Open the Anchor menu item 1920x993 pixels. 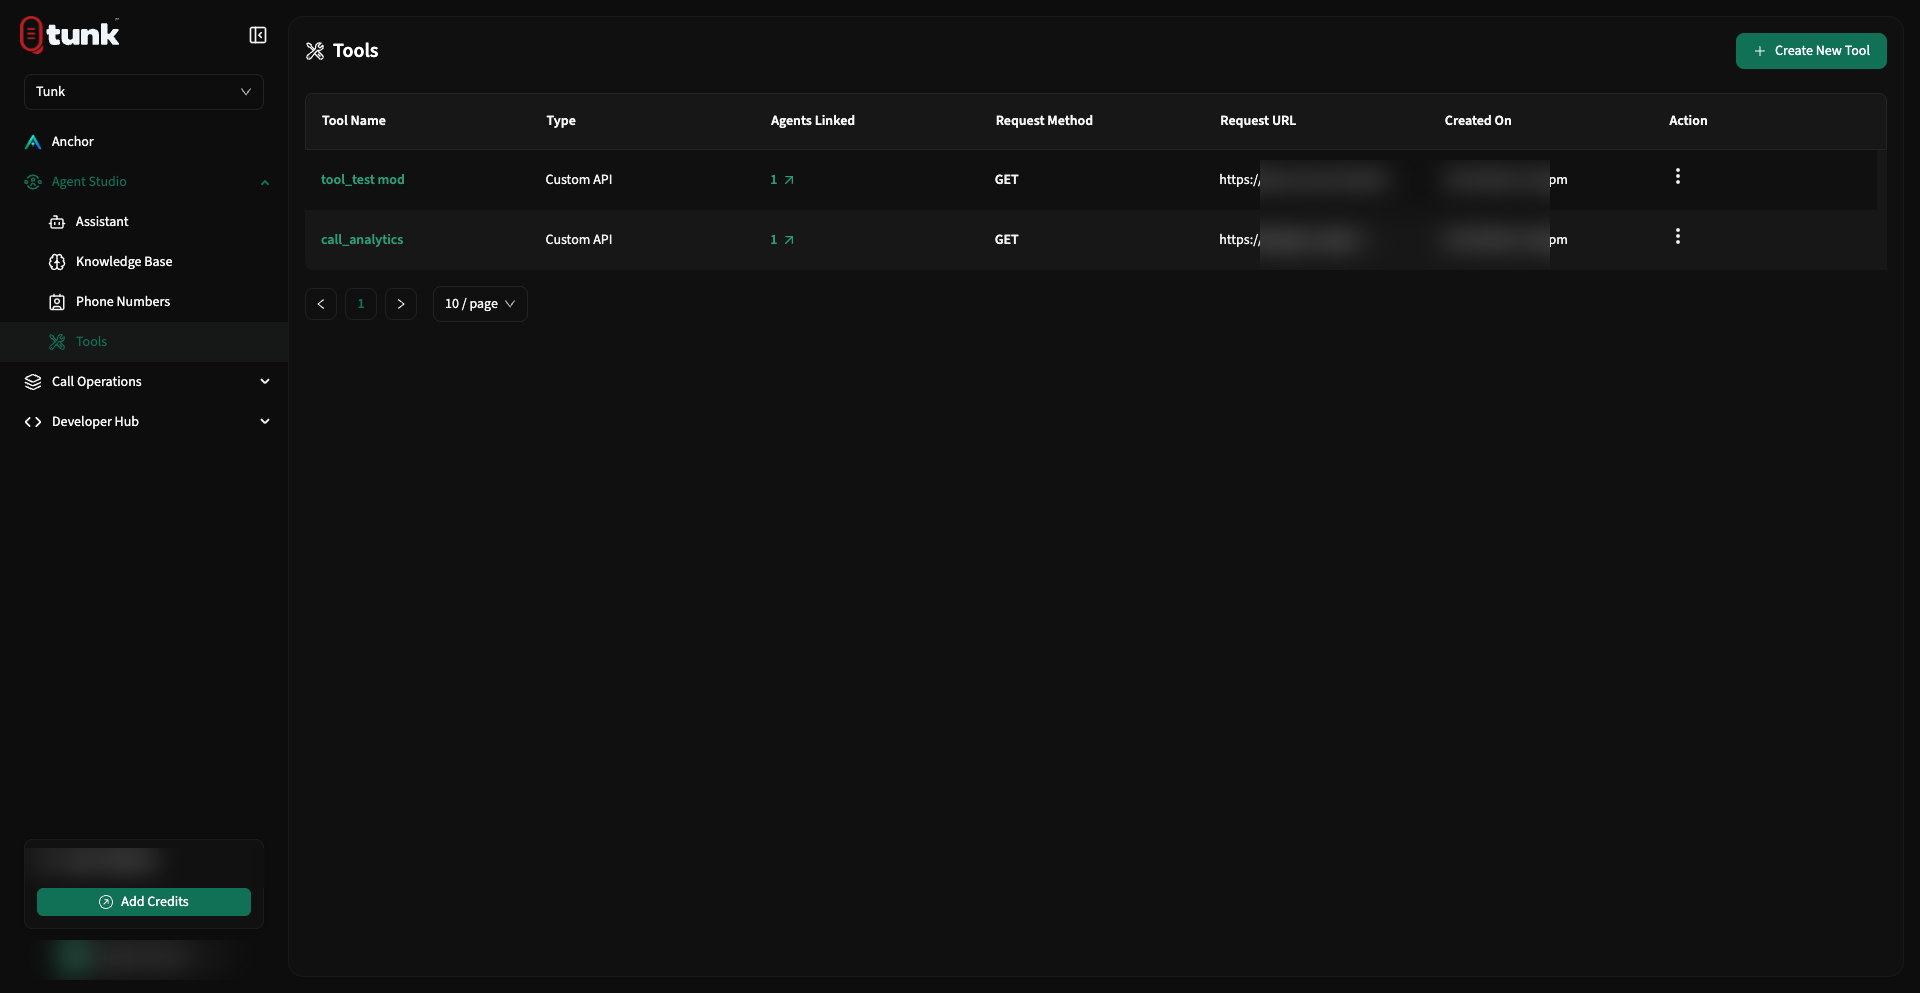tap(144, 142)
